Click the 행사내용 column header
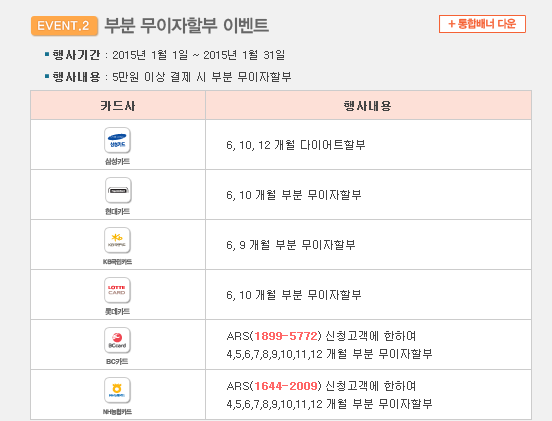This screenshot has height=421, width=552. click(368, 105)
